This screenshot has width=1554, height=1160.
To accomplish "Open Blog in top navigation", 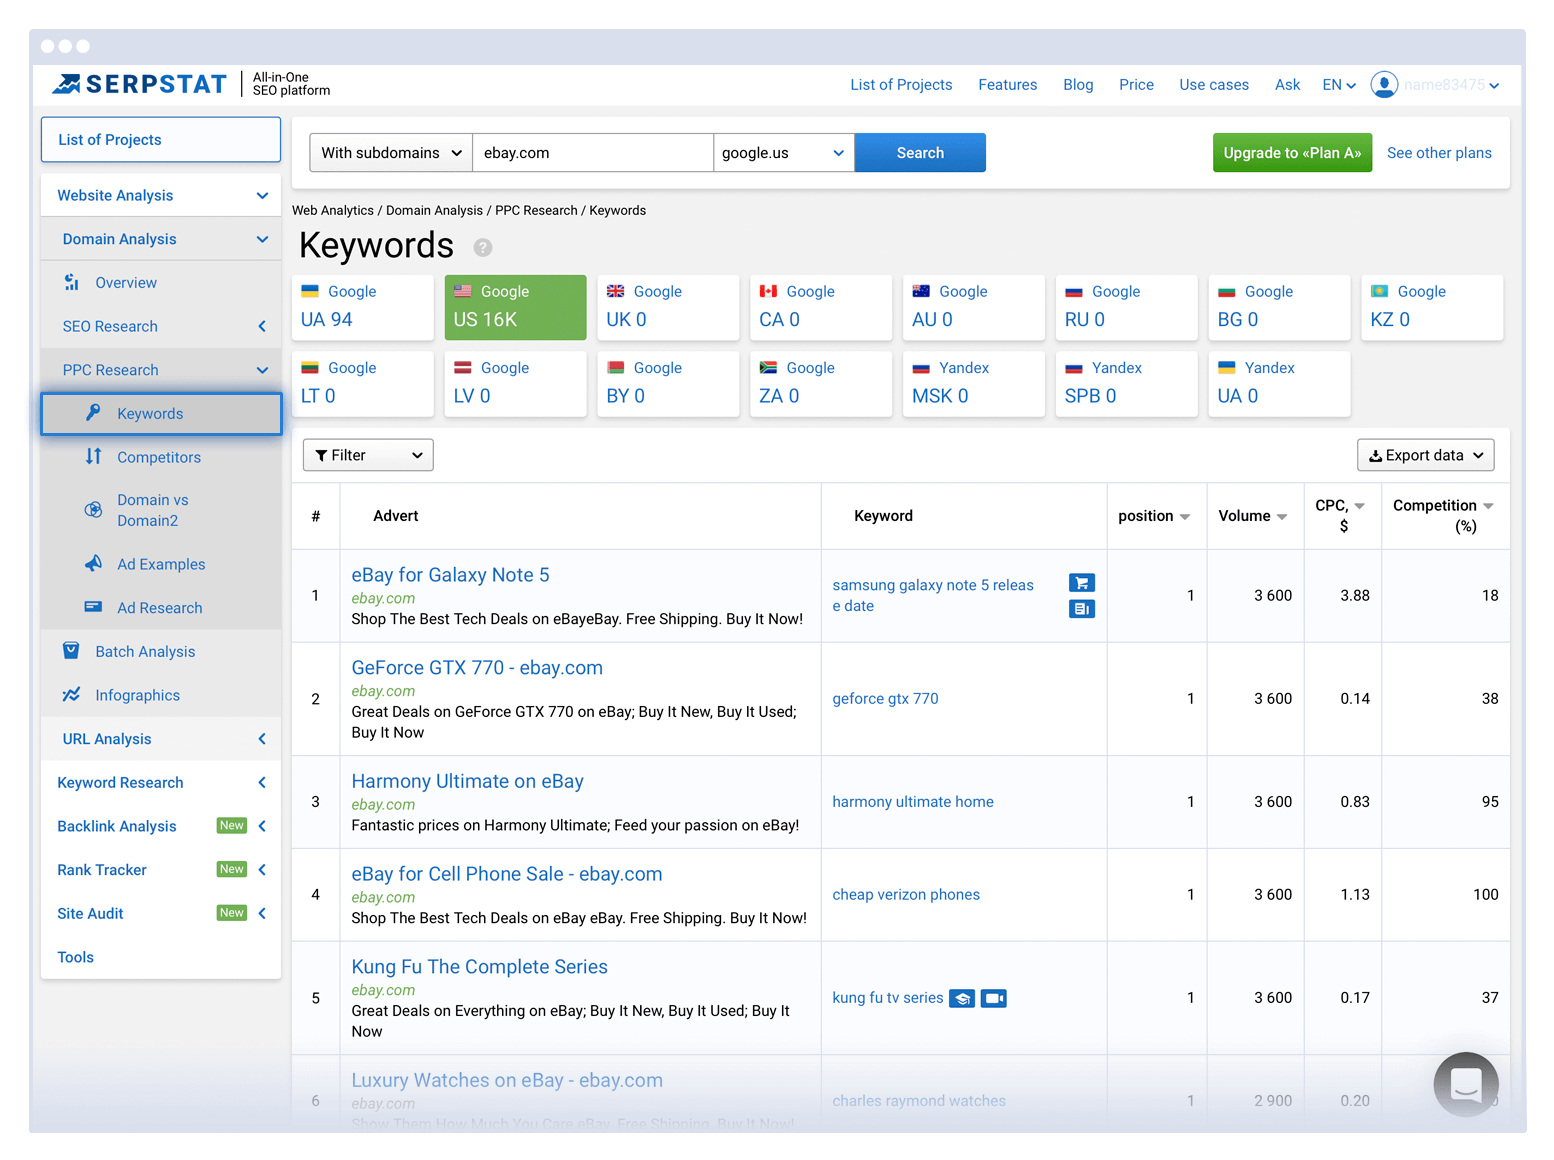I will coord(1078,85).
